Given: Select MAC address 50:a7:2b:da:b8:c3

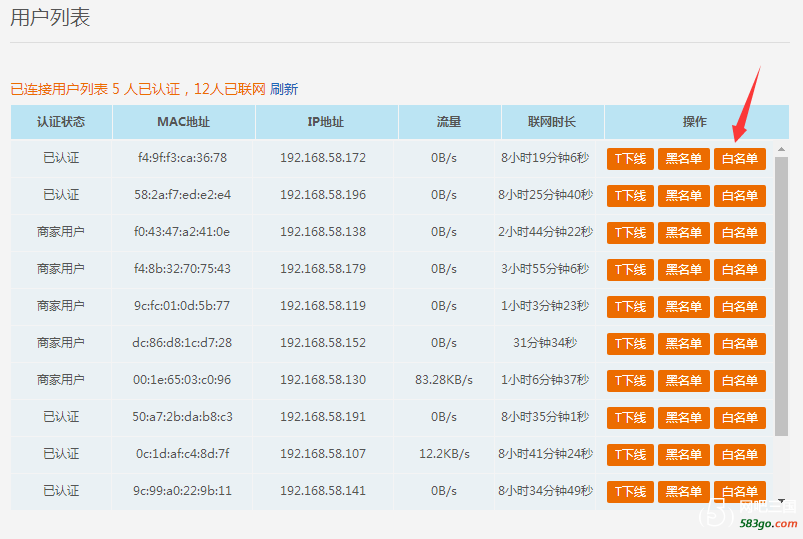Looking at the screenshot, I should 182,417.
